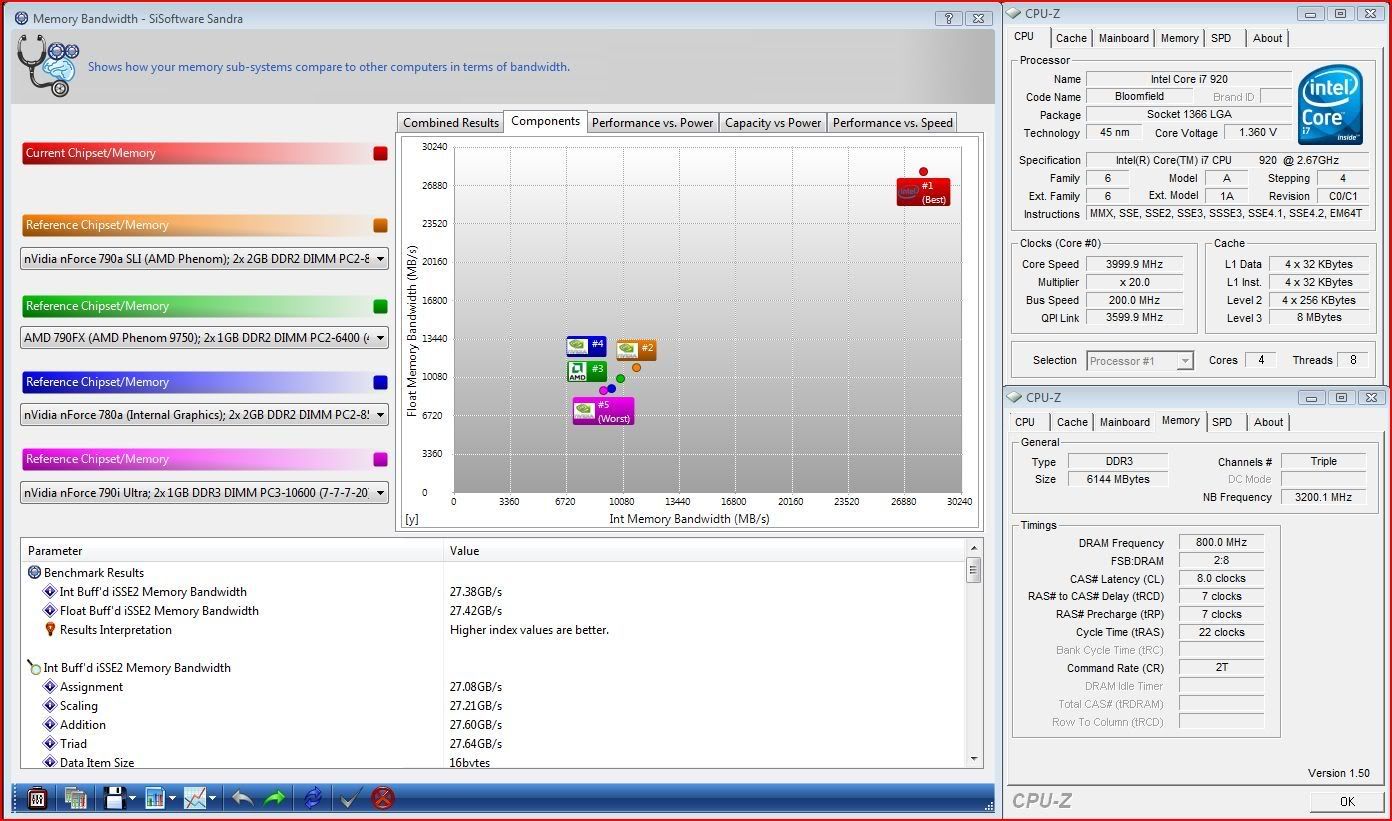This screenshot has width=1392, height=821.
Task: Open the AMD 790FX reference dropdown
Action: (x=204, y=338)
